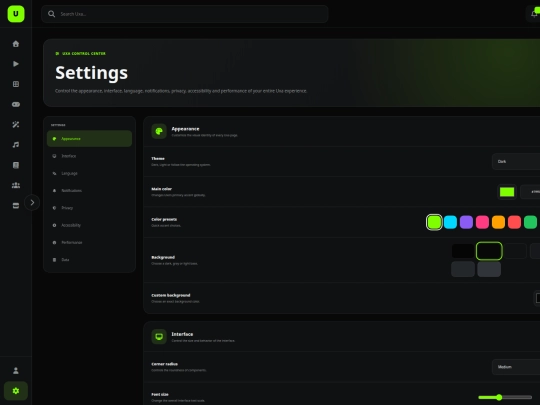Choose the pink color preset
The width and height of the screenshot is (540, 405).
(482, 222)
